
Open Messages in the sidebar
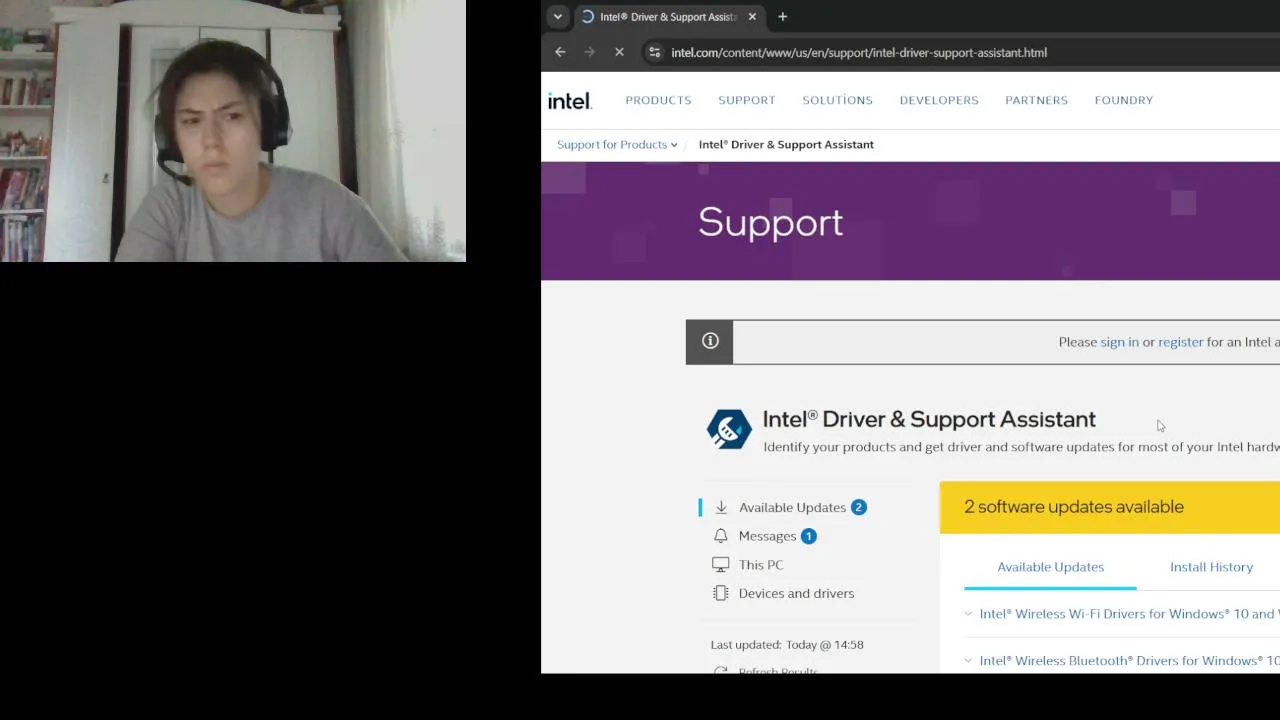click(x=767, y=536)
